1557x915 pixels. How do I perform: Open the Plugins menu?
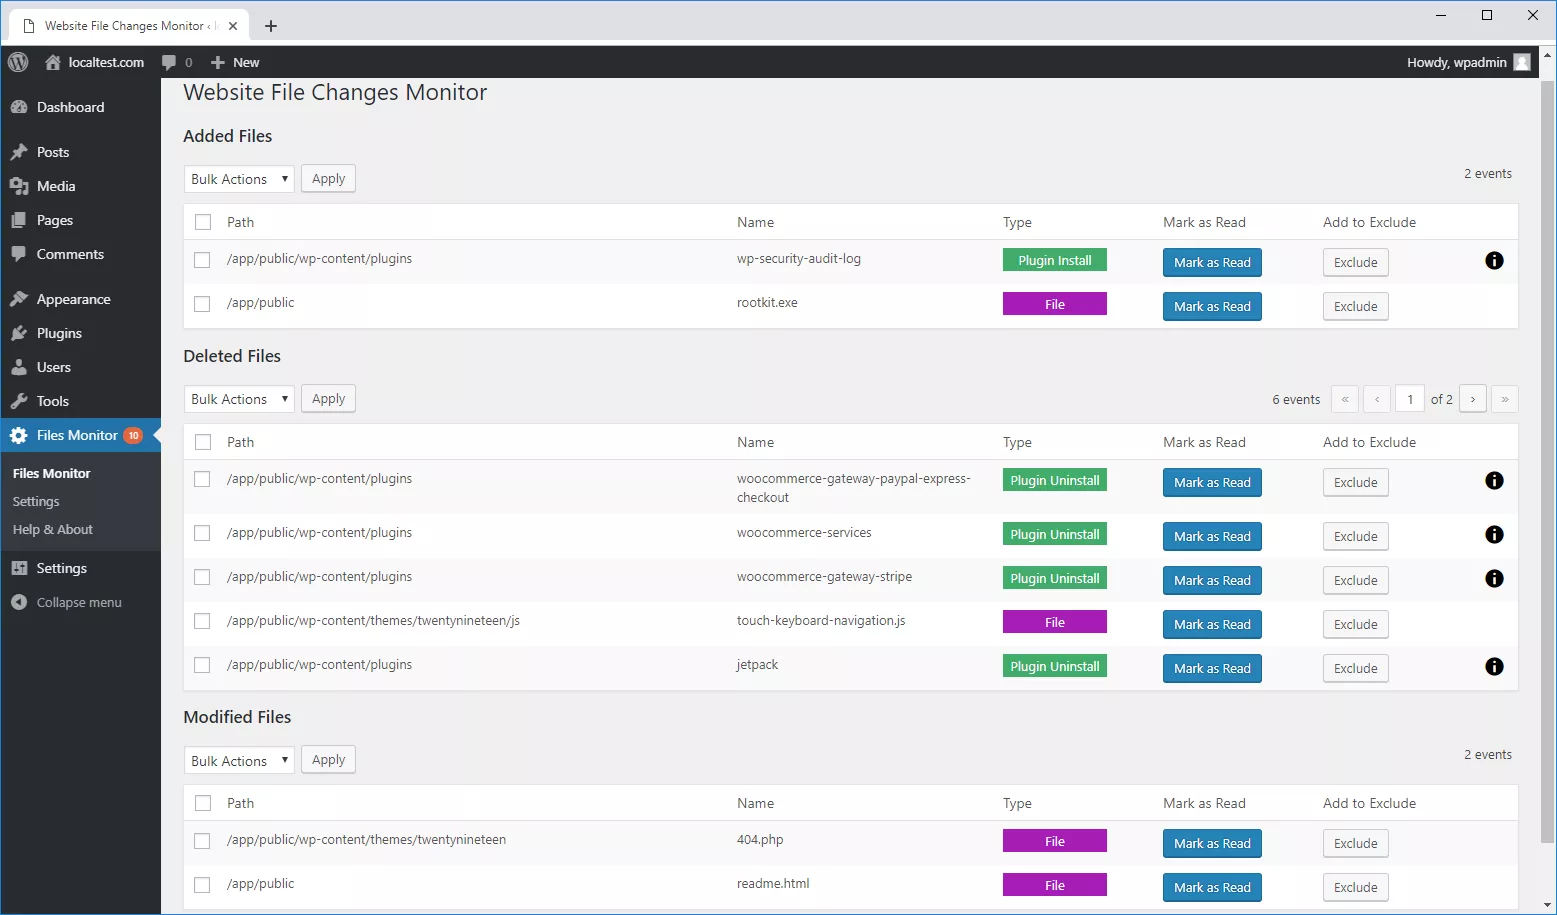(x=59, y=333)
